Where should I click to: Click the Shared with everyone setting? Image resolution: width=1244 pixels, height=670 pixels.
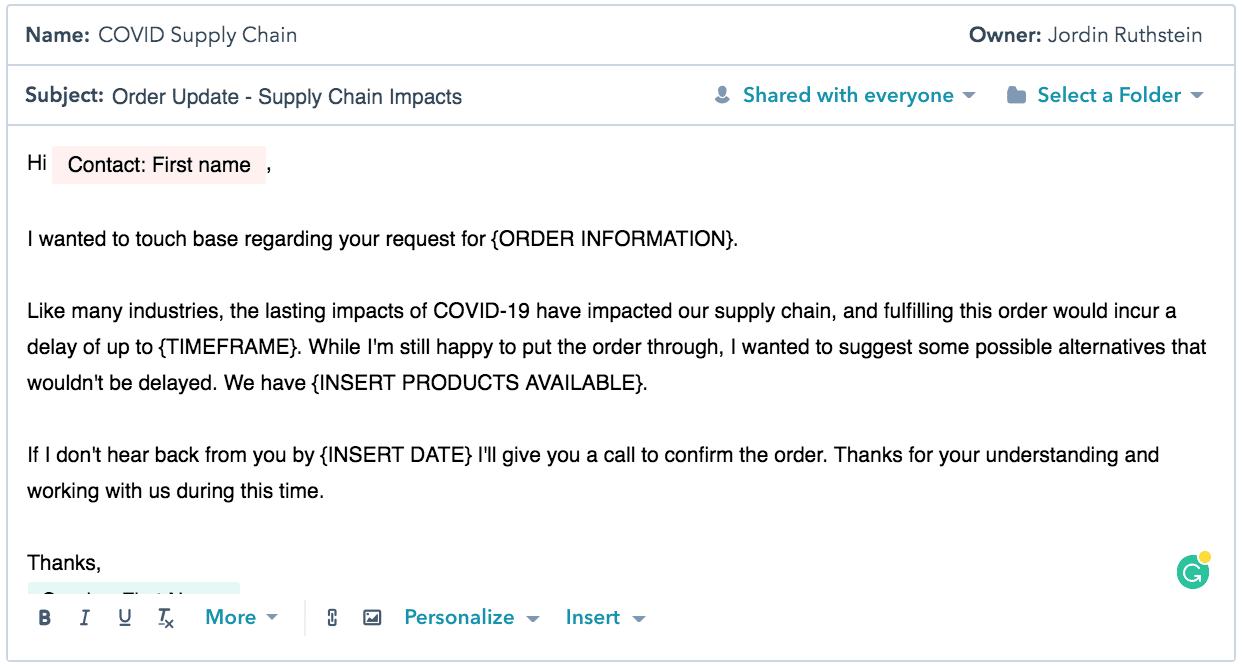coord(847,94)
